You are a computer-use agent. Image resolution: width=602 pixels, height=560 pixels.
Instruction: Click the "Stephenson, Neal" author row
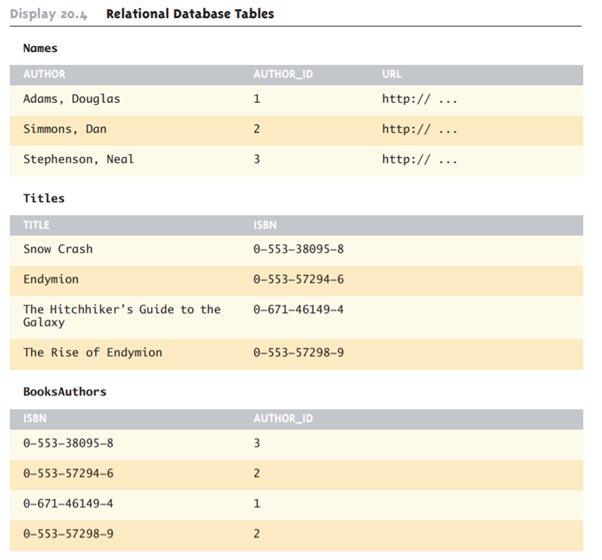point(78,160)
